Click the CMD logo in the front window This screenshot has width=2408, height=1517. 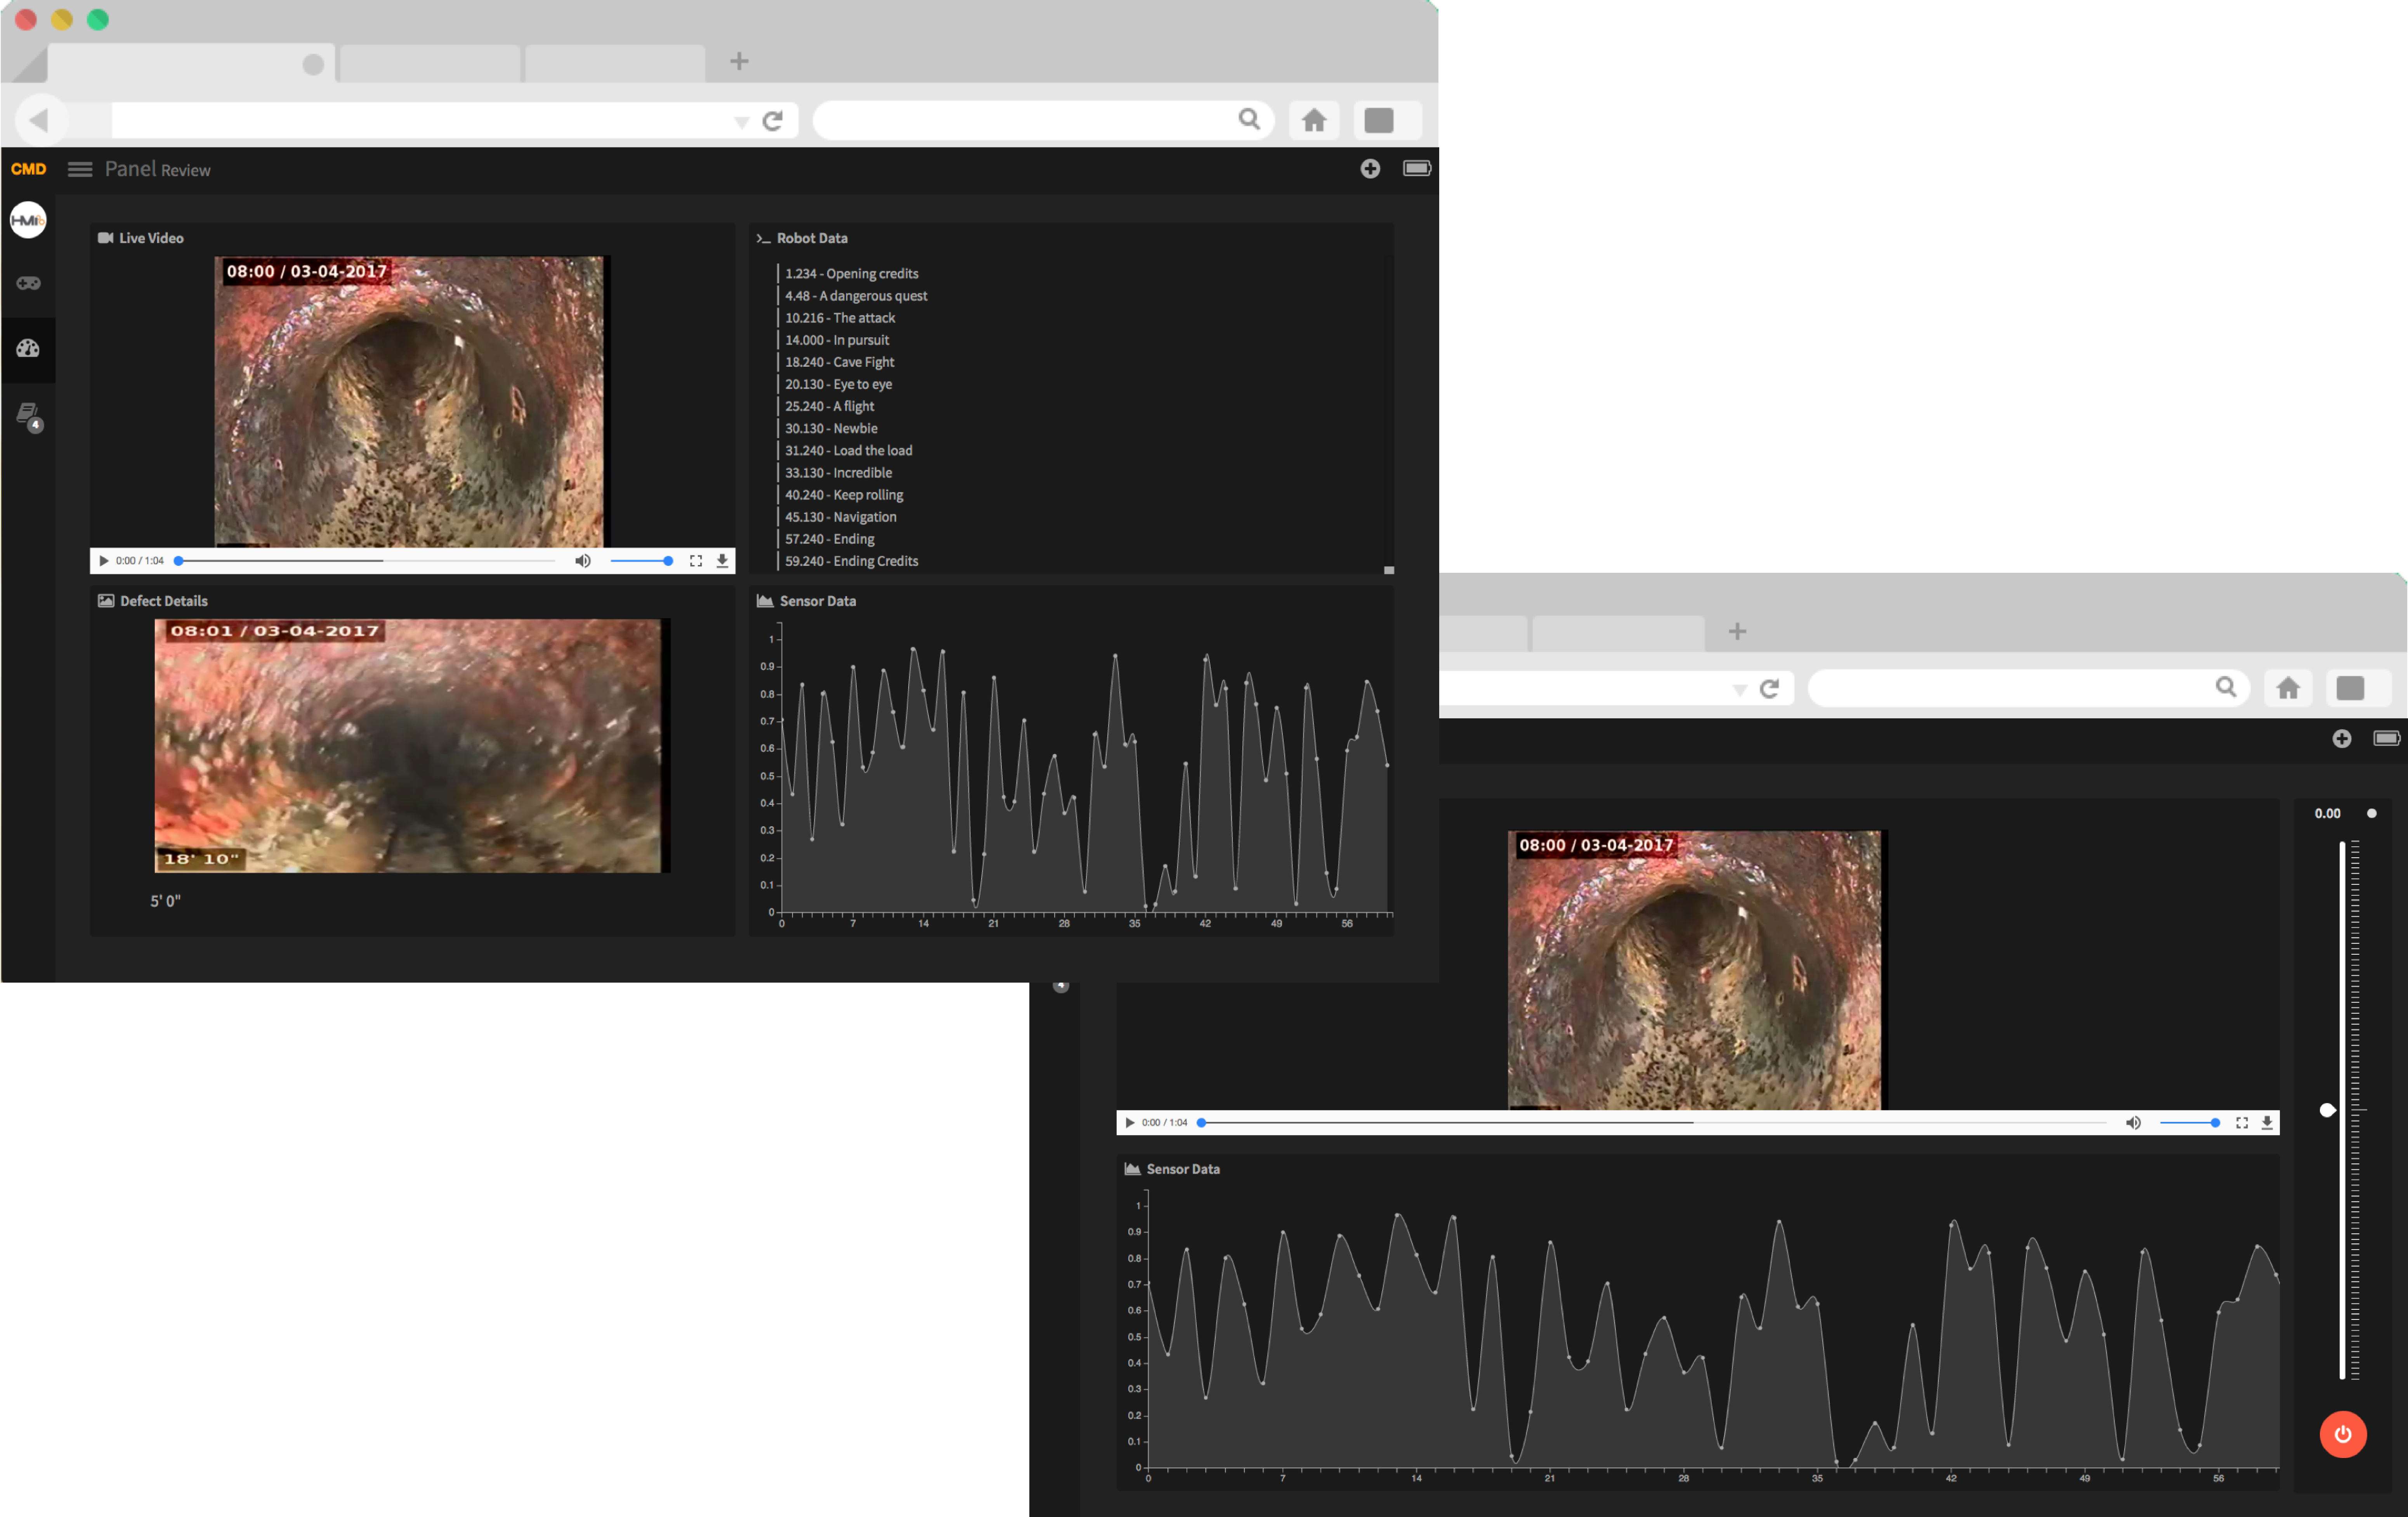(28, 169)
